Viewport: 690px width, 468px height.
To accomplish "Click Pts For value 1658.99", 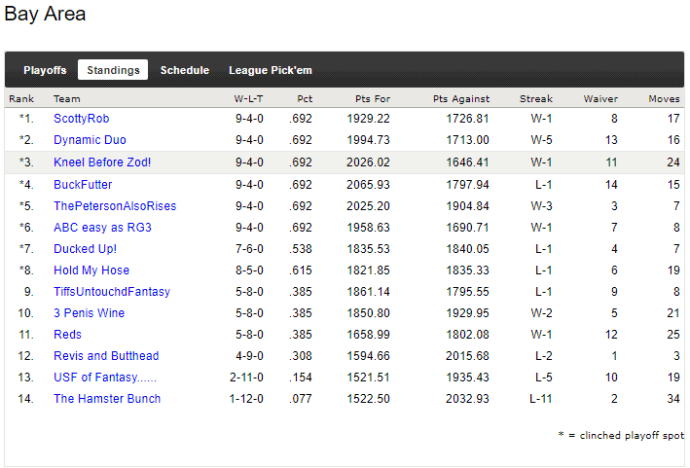I will (x=368, y=335).
